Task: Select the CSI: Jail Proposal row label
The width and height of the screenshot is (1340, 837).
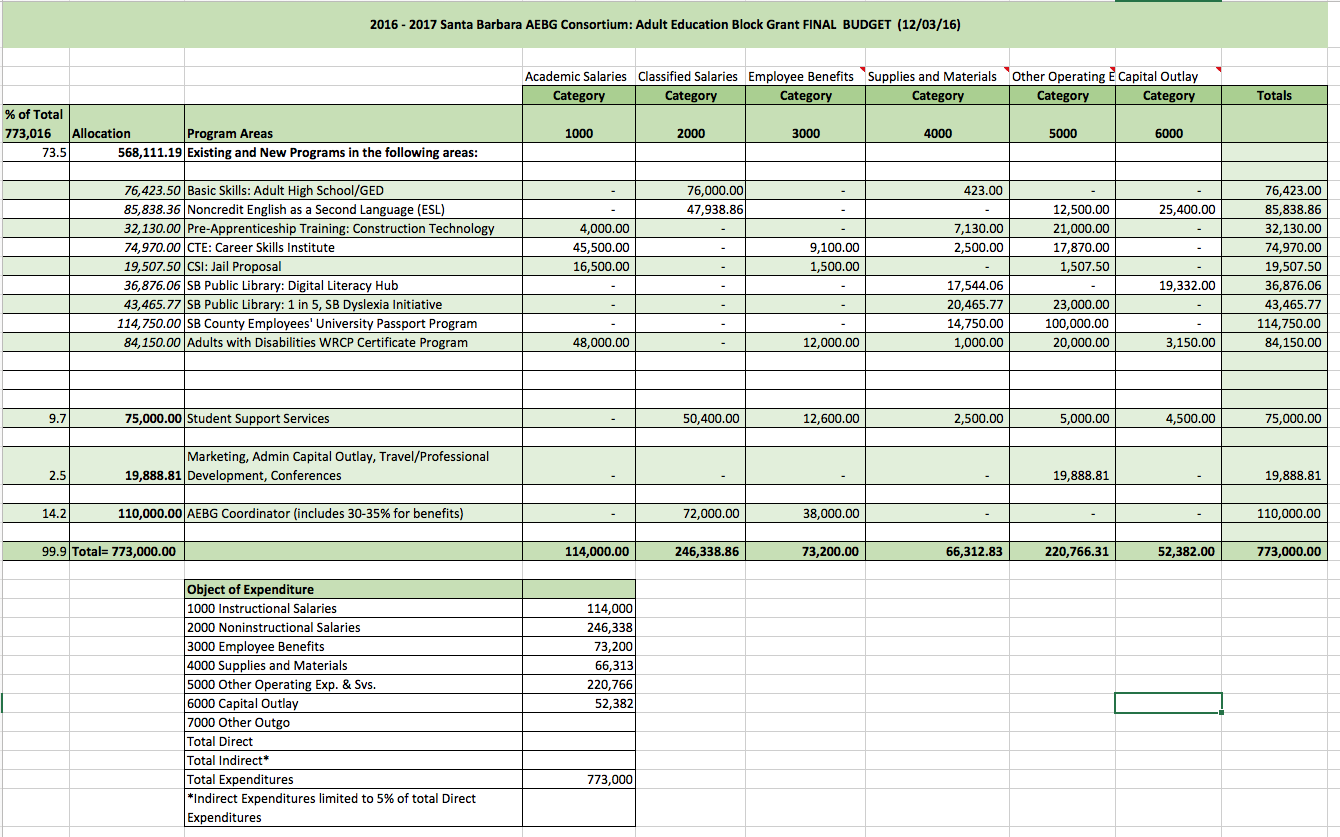Action: (234, 266)
